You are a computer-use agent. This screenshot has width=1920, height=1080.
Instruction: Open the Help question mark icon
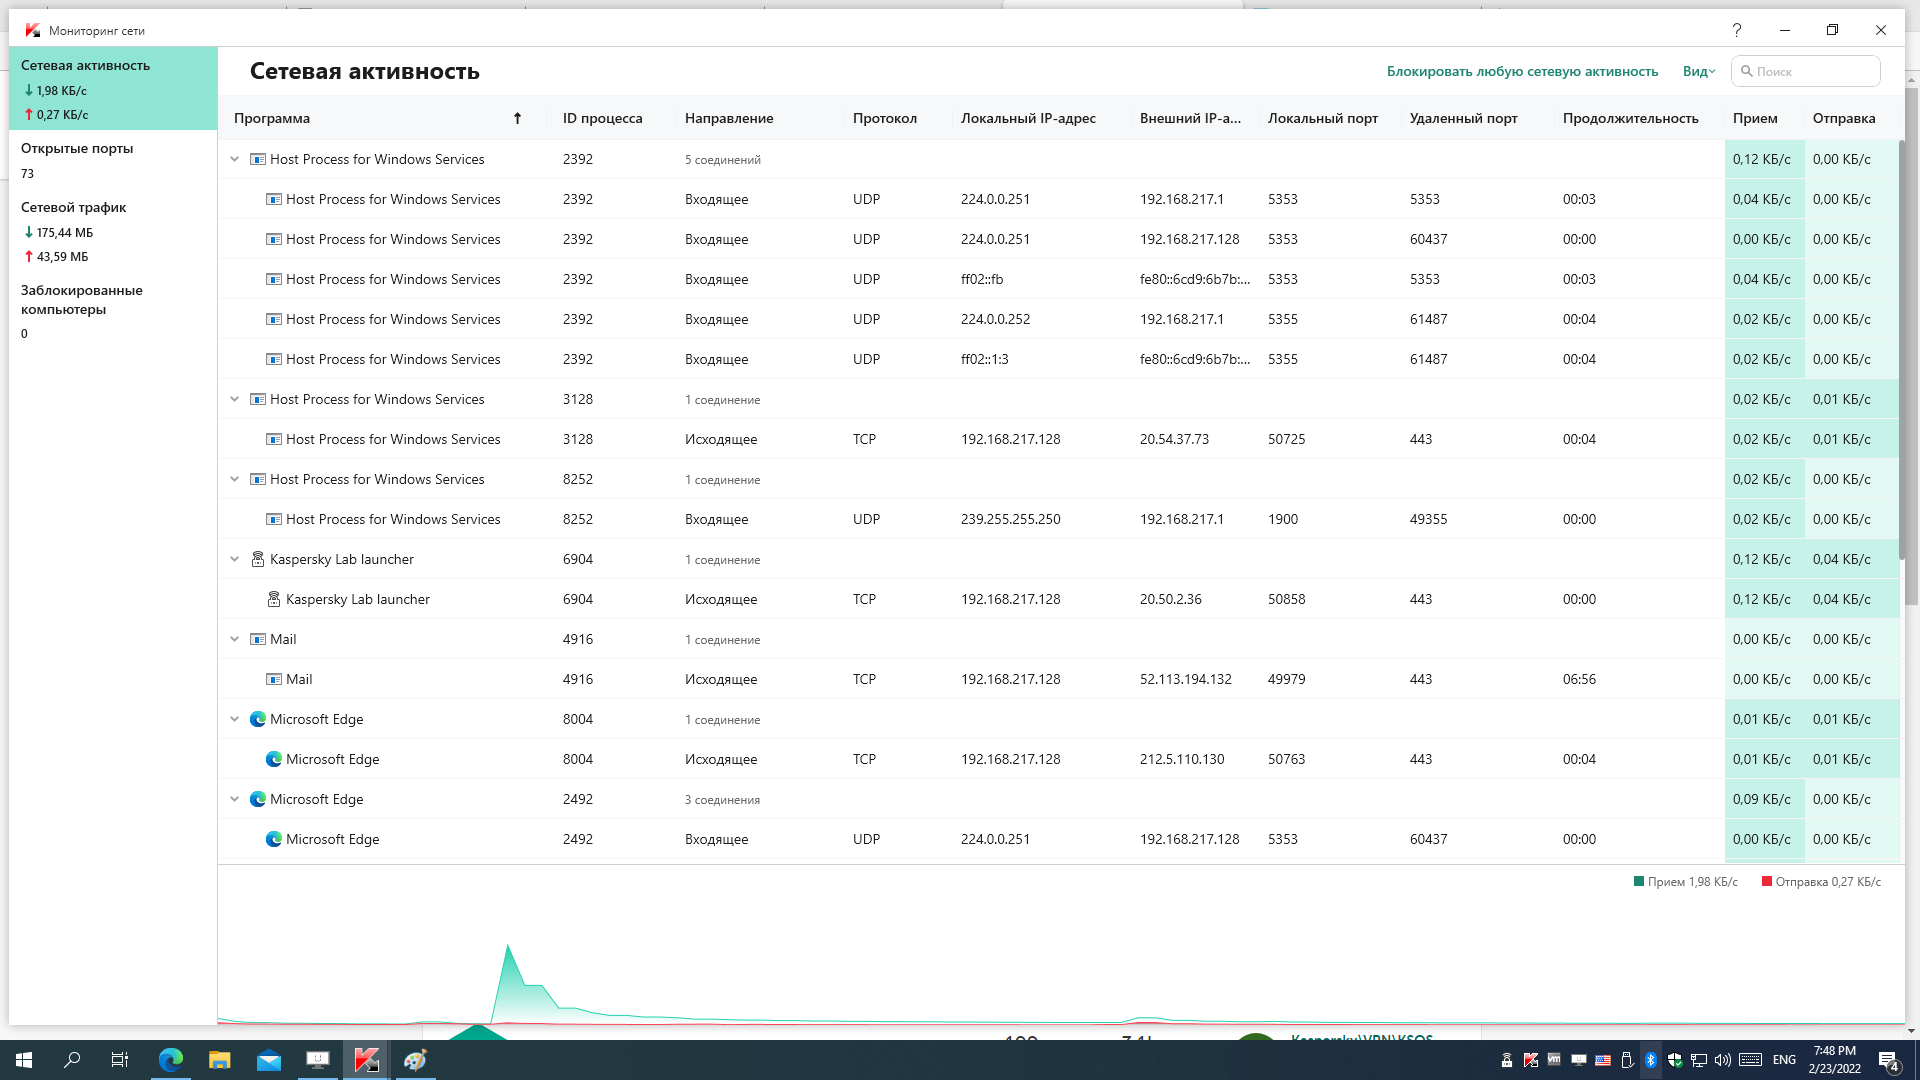(x=1737, y=30)
